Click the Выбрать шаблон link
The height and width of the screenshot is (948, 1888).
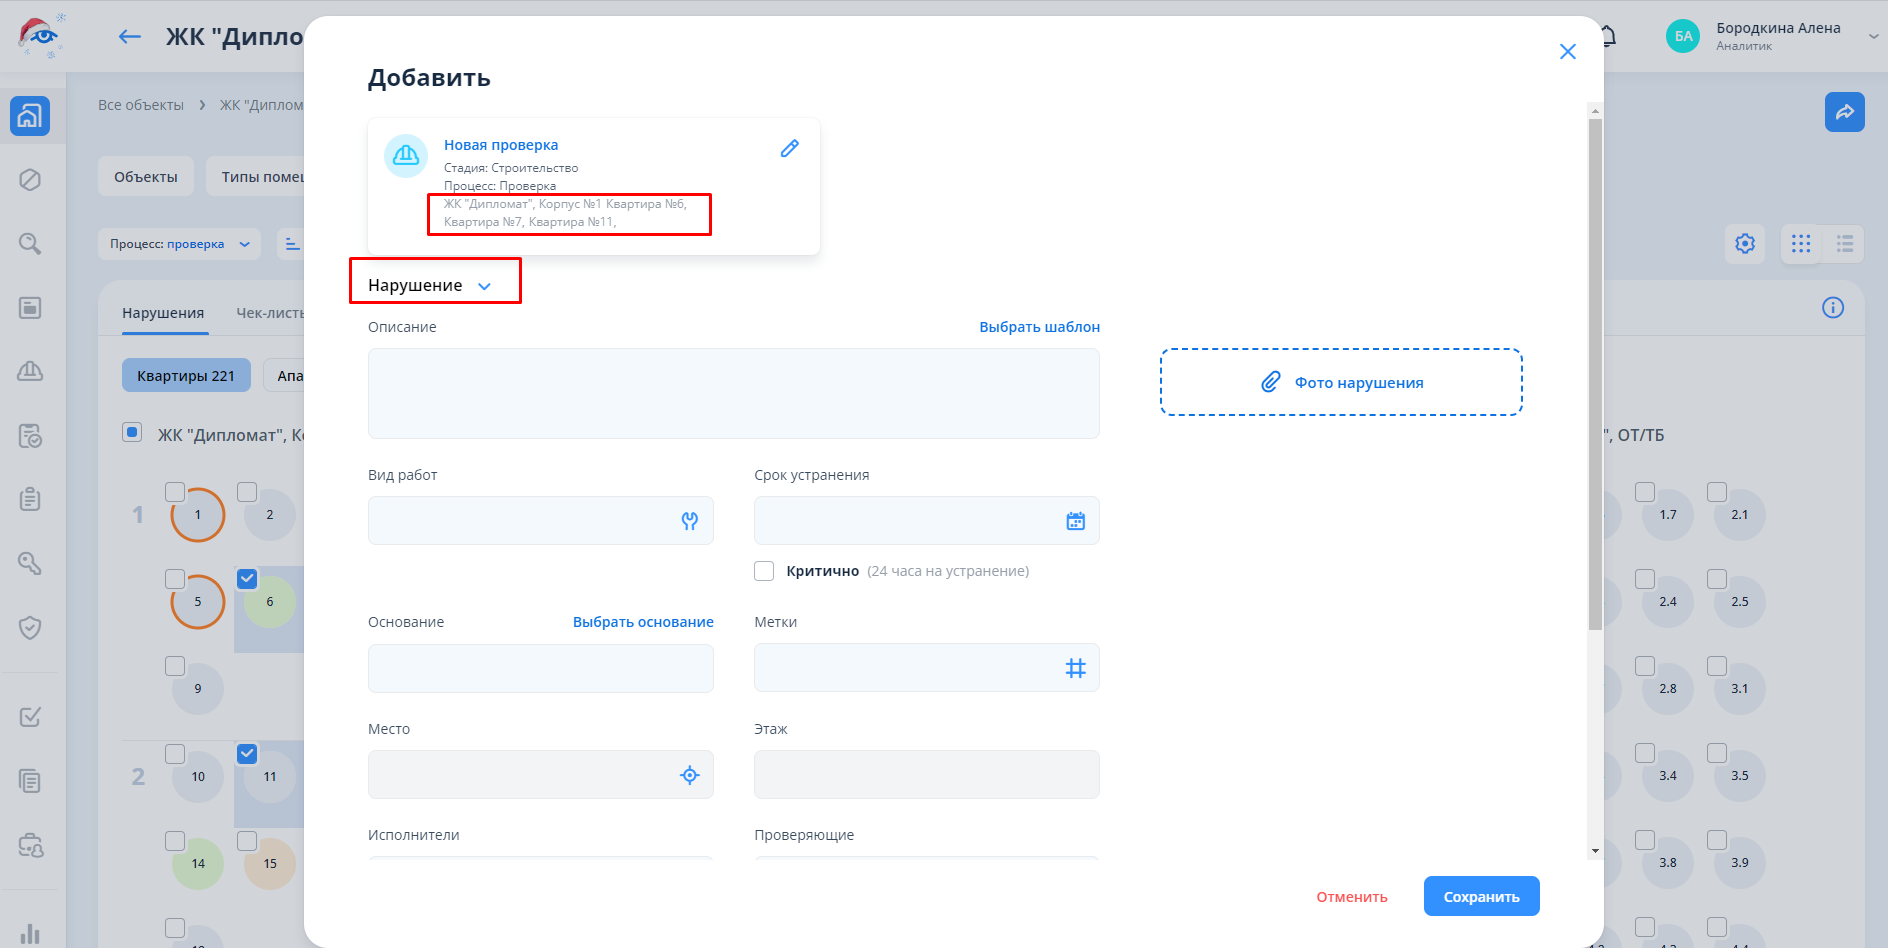pyautogui.click(x=1039, y=327)
